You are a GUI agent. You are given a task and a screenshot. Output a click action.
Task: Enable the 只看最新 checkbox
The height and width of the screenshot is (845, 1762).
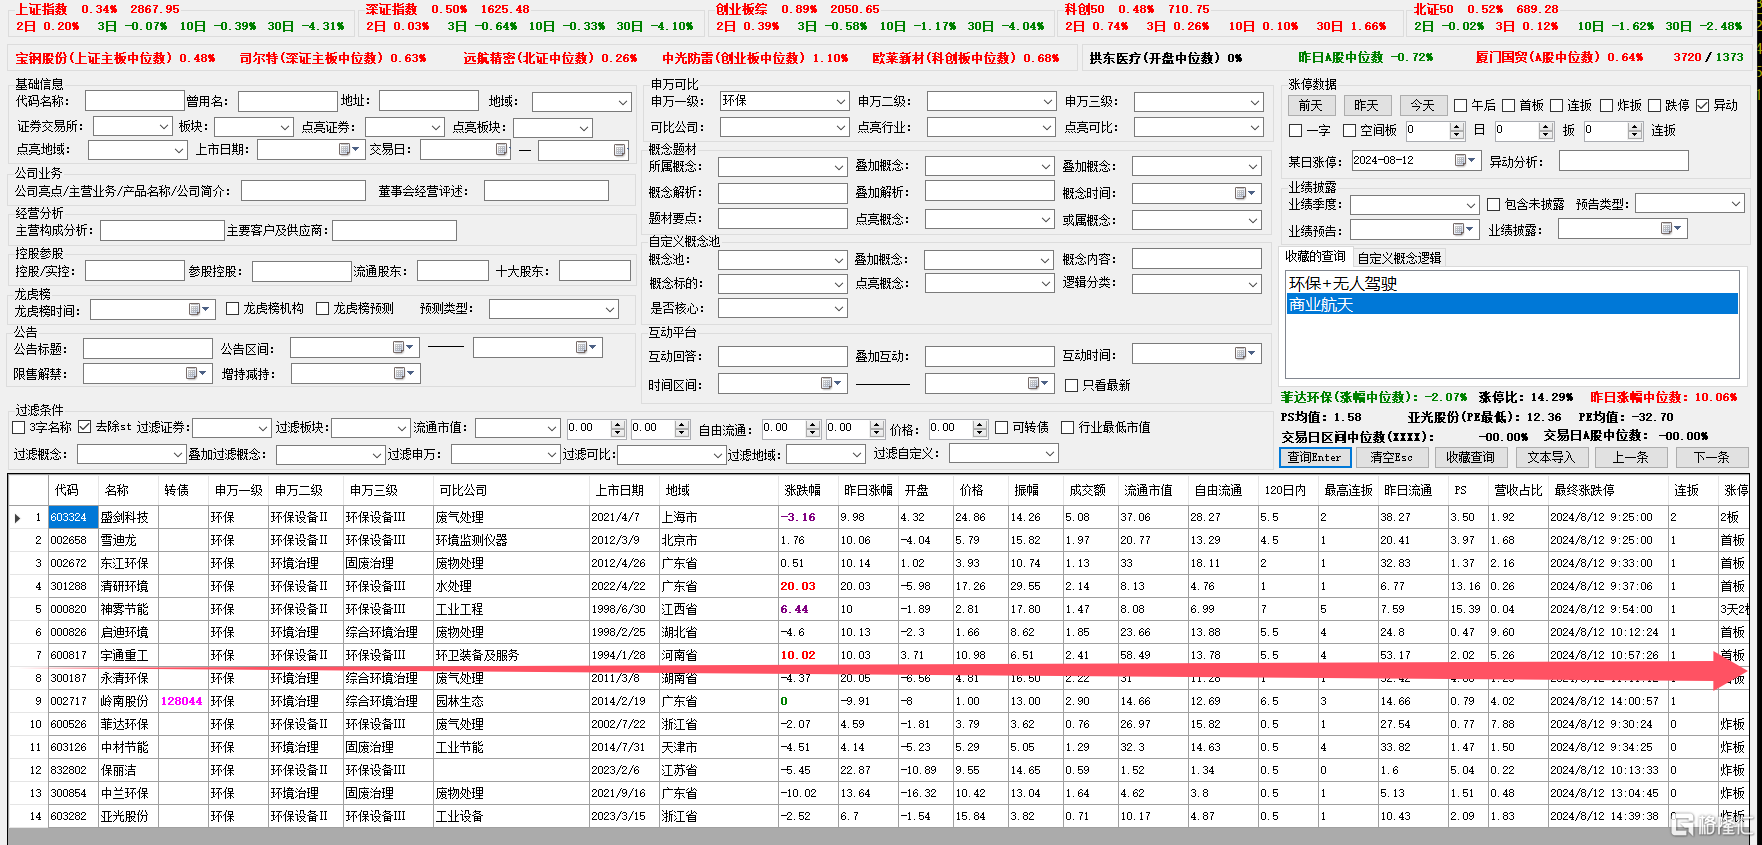[x=1071, y=385]
